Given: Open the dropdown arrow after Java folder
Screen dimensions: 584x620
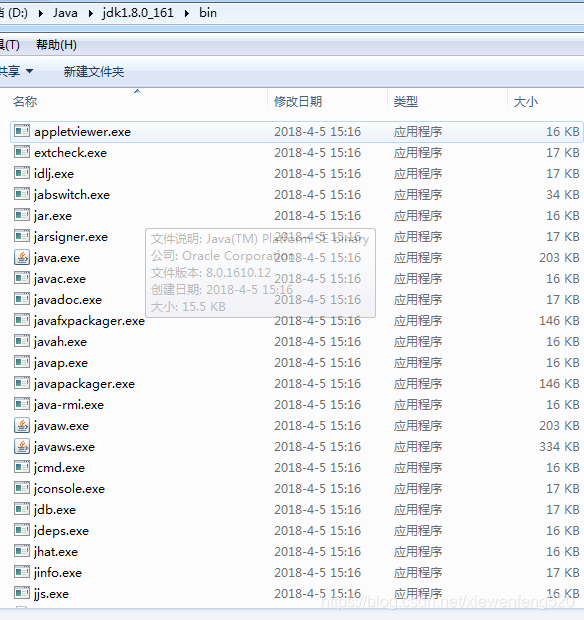Looking at the screenshot, I should (x=91, y=13).
